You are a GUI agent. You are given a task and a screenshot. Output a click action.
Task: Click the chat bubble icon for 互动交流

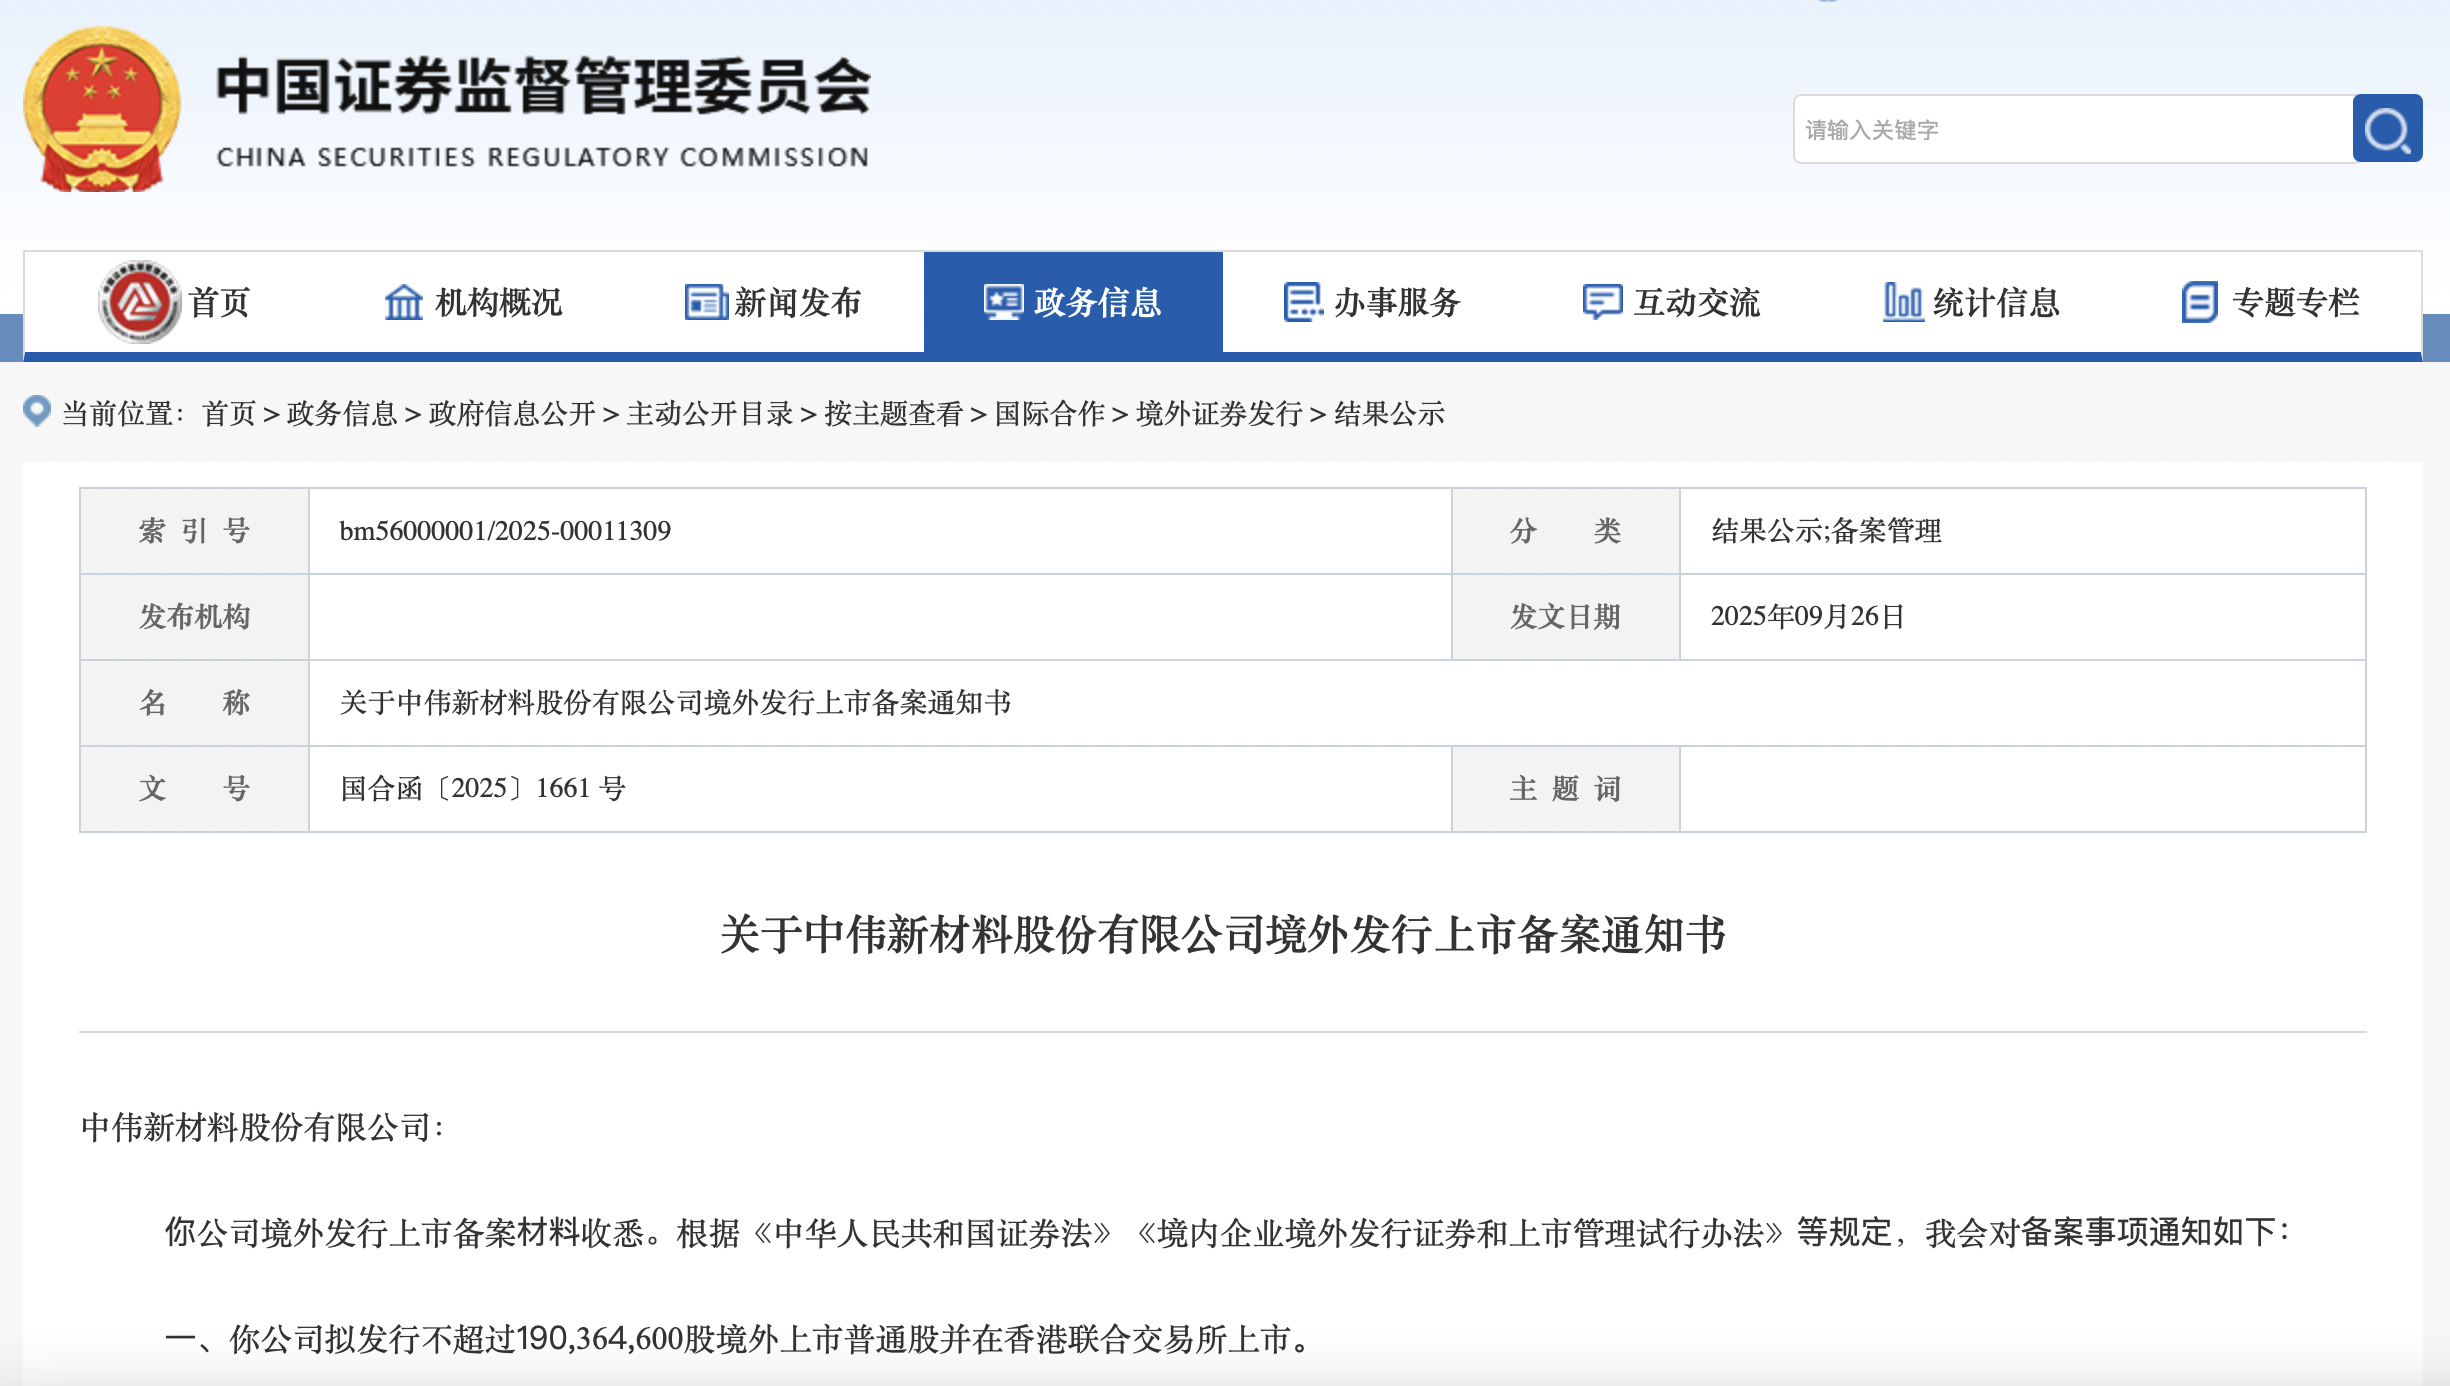(x=1602, y=302)
